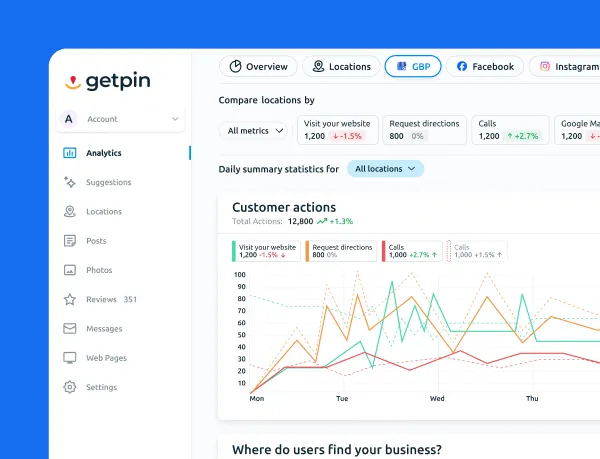Open Settings in the sidebar
Image resolution: width=600 pixels, height=459 pixels.
click(x=101, y=387)
